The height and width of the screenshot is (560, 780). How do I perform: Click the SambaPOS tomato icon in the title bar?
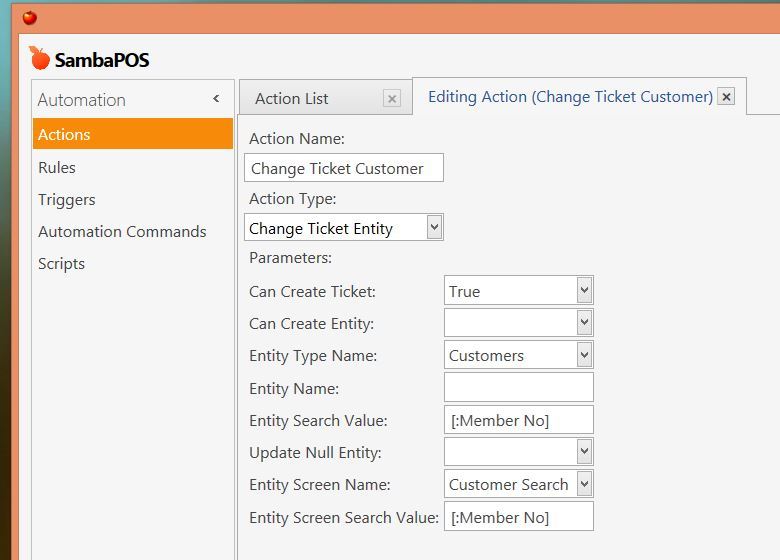[30, 17]
